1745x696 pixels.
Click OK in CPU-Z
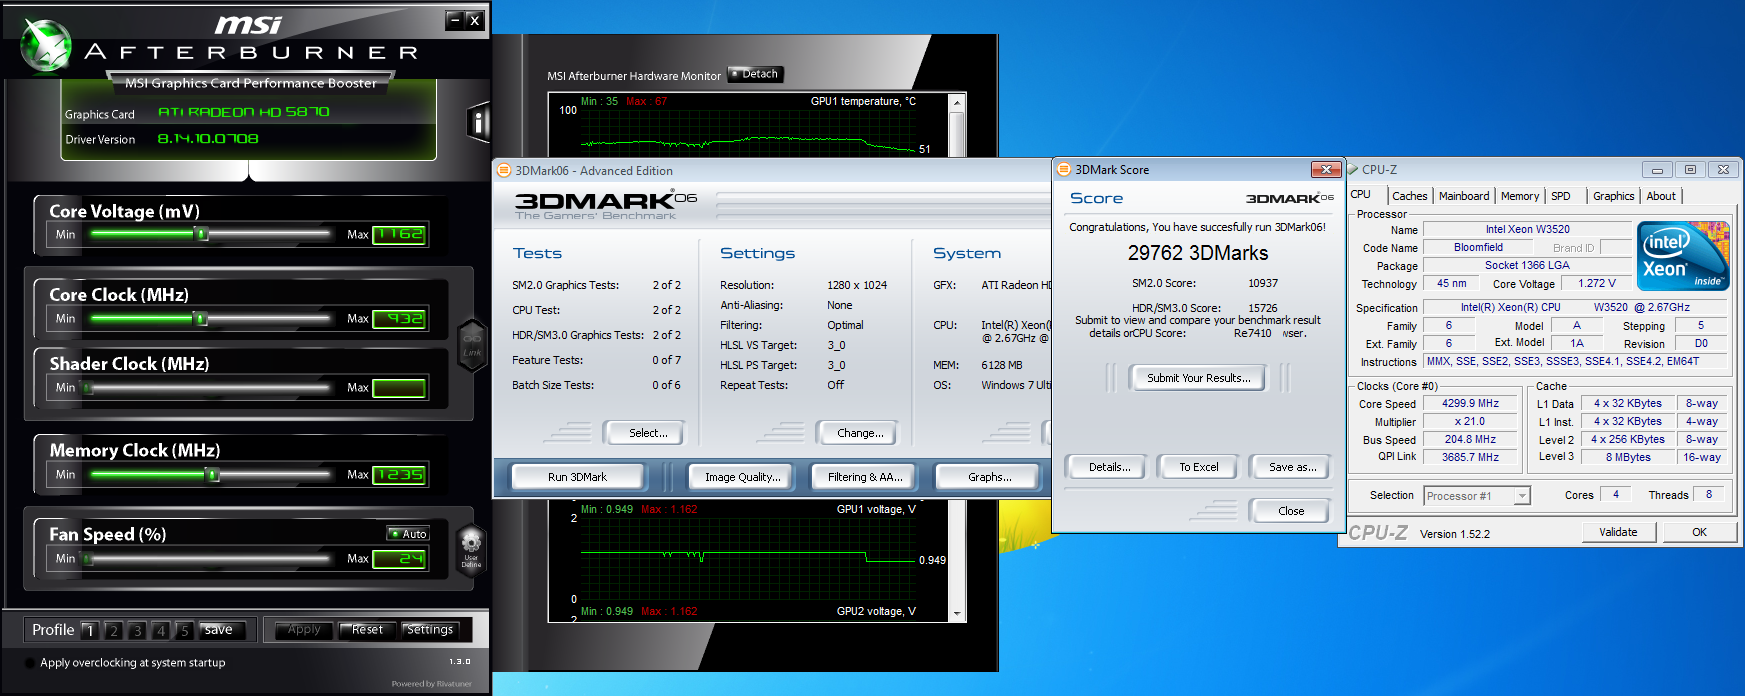tap(1699, 532)
